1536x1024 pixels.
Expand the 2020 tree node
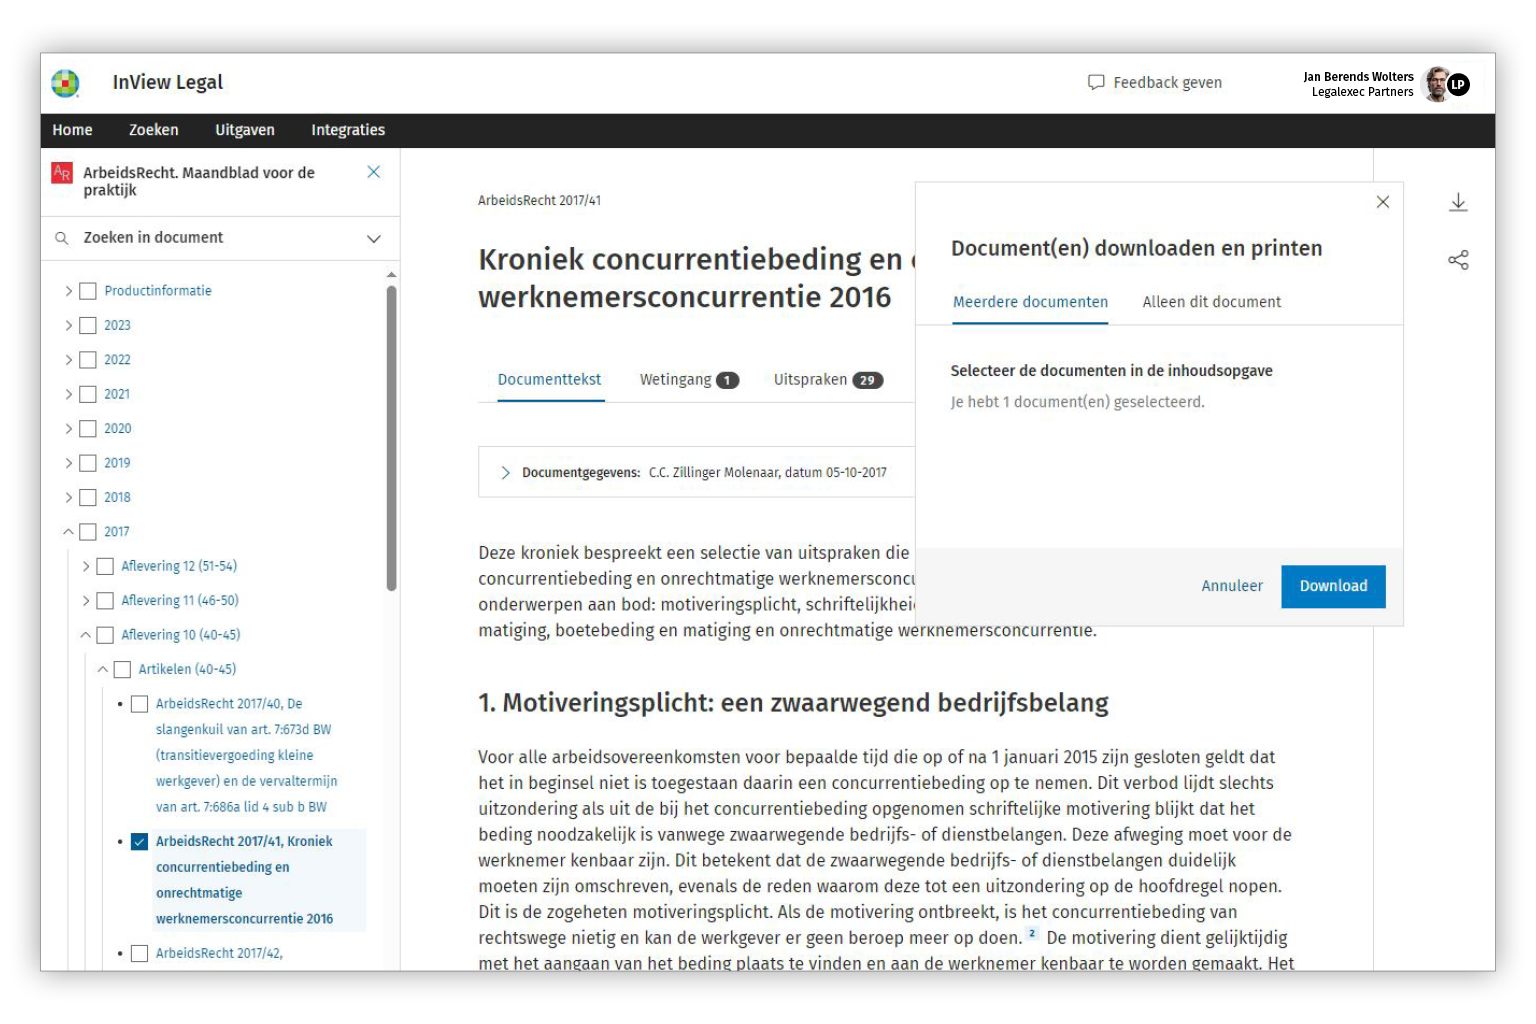68,429
